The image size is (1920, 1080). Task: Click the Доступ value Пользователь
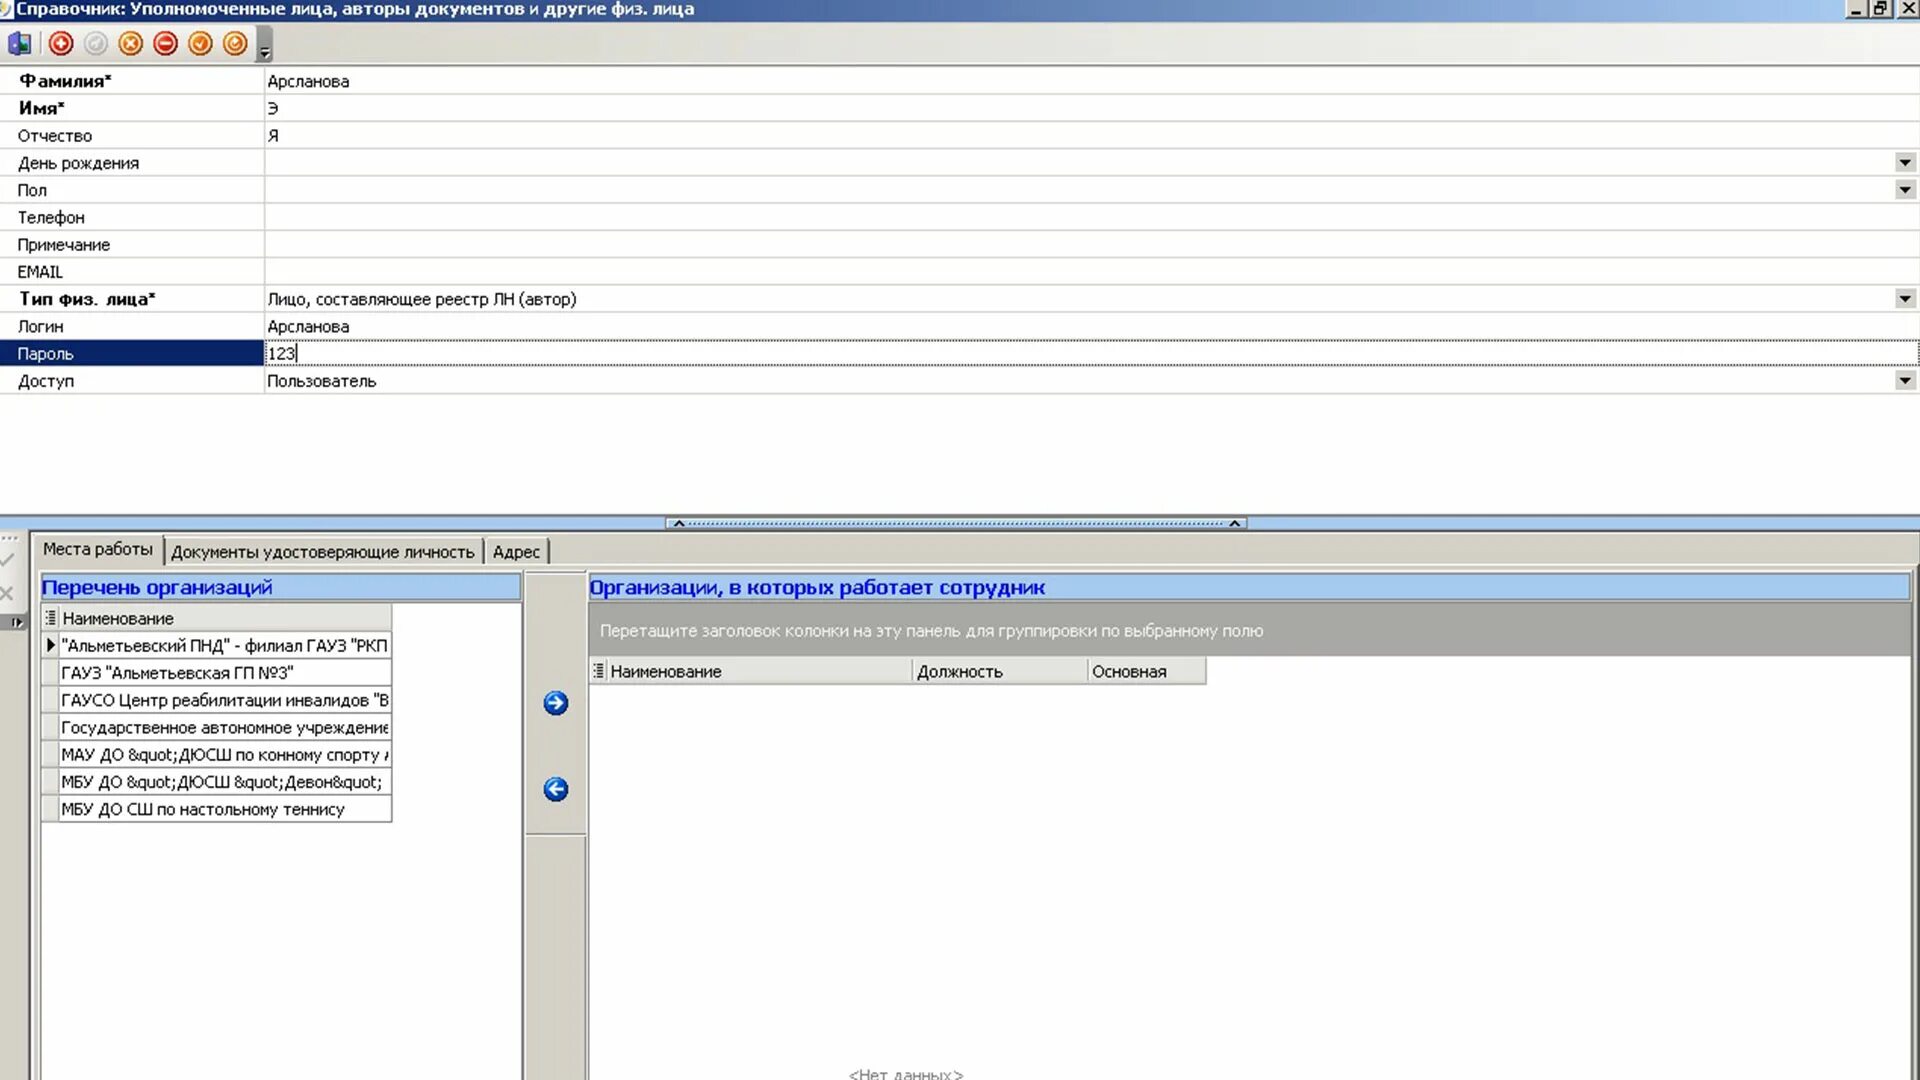click(321, 381)
